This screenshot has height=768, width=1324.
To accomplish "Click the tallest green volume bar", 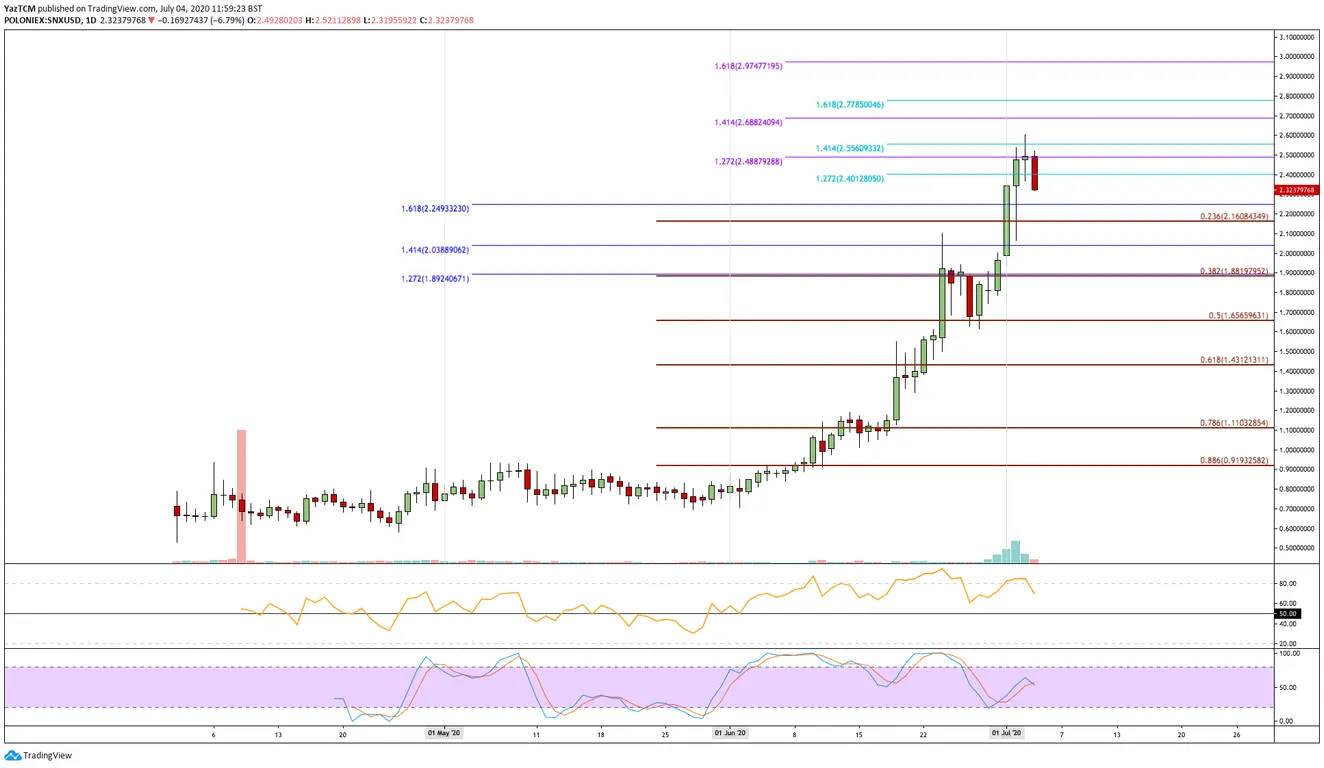I will click(x=1016, y=552).
